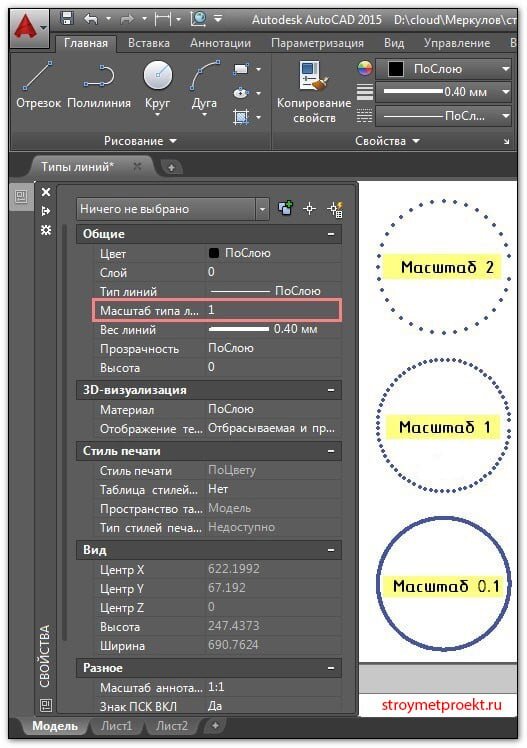
Task: Click the save icon in quick access toolbar
Action: (x=67, y=19)
